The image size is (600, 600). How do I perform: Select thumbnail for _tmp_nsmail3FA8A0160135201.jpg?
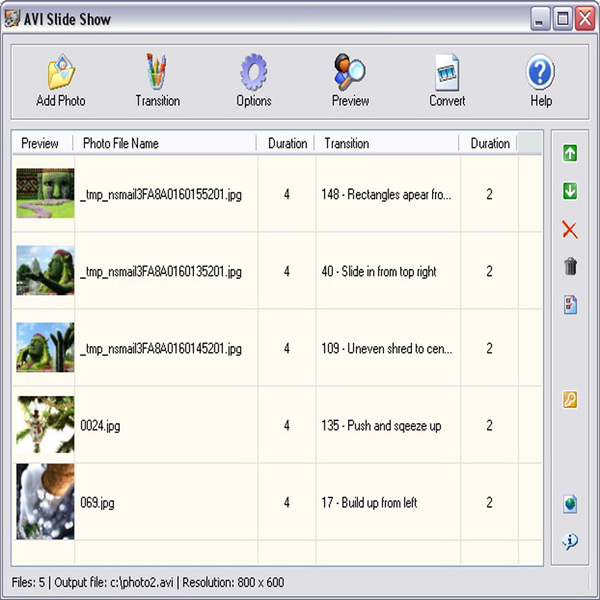pyautogui.click(x=45, y=270)
